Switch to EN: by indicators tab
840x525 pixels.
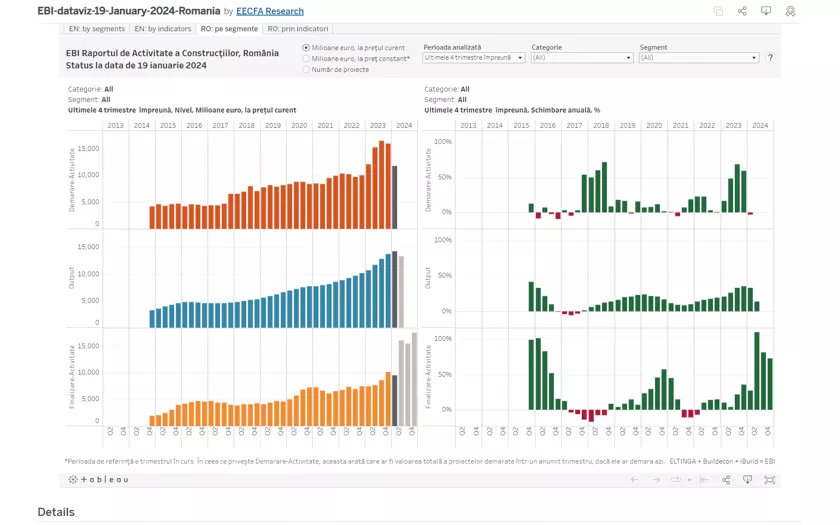(x=162, y=29)
